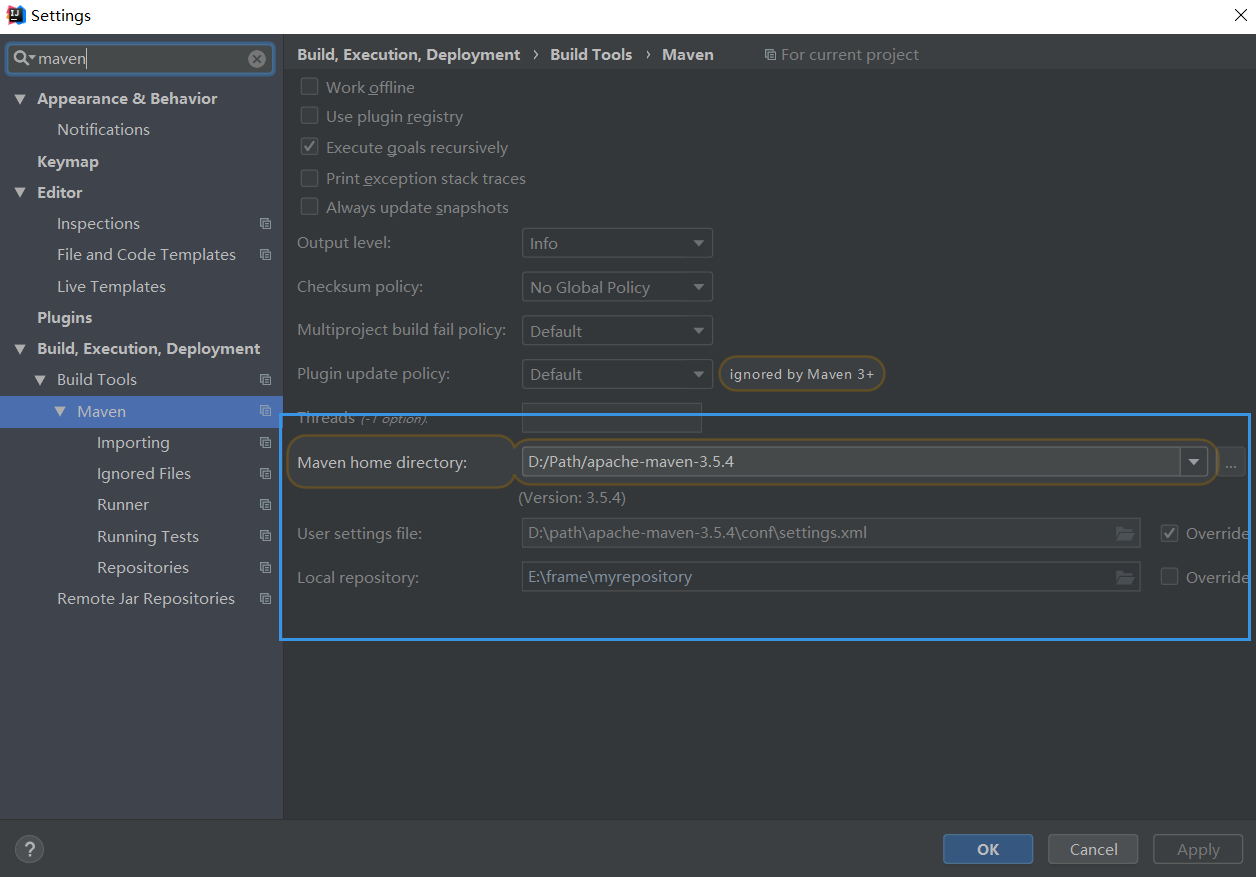Disable Execute goals recursively
1256x877 pixels.
point(309,147)
